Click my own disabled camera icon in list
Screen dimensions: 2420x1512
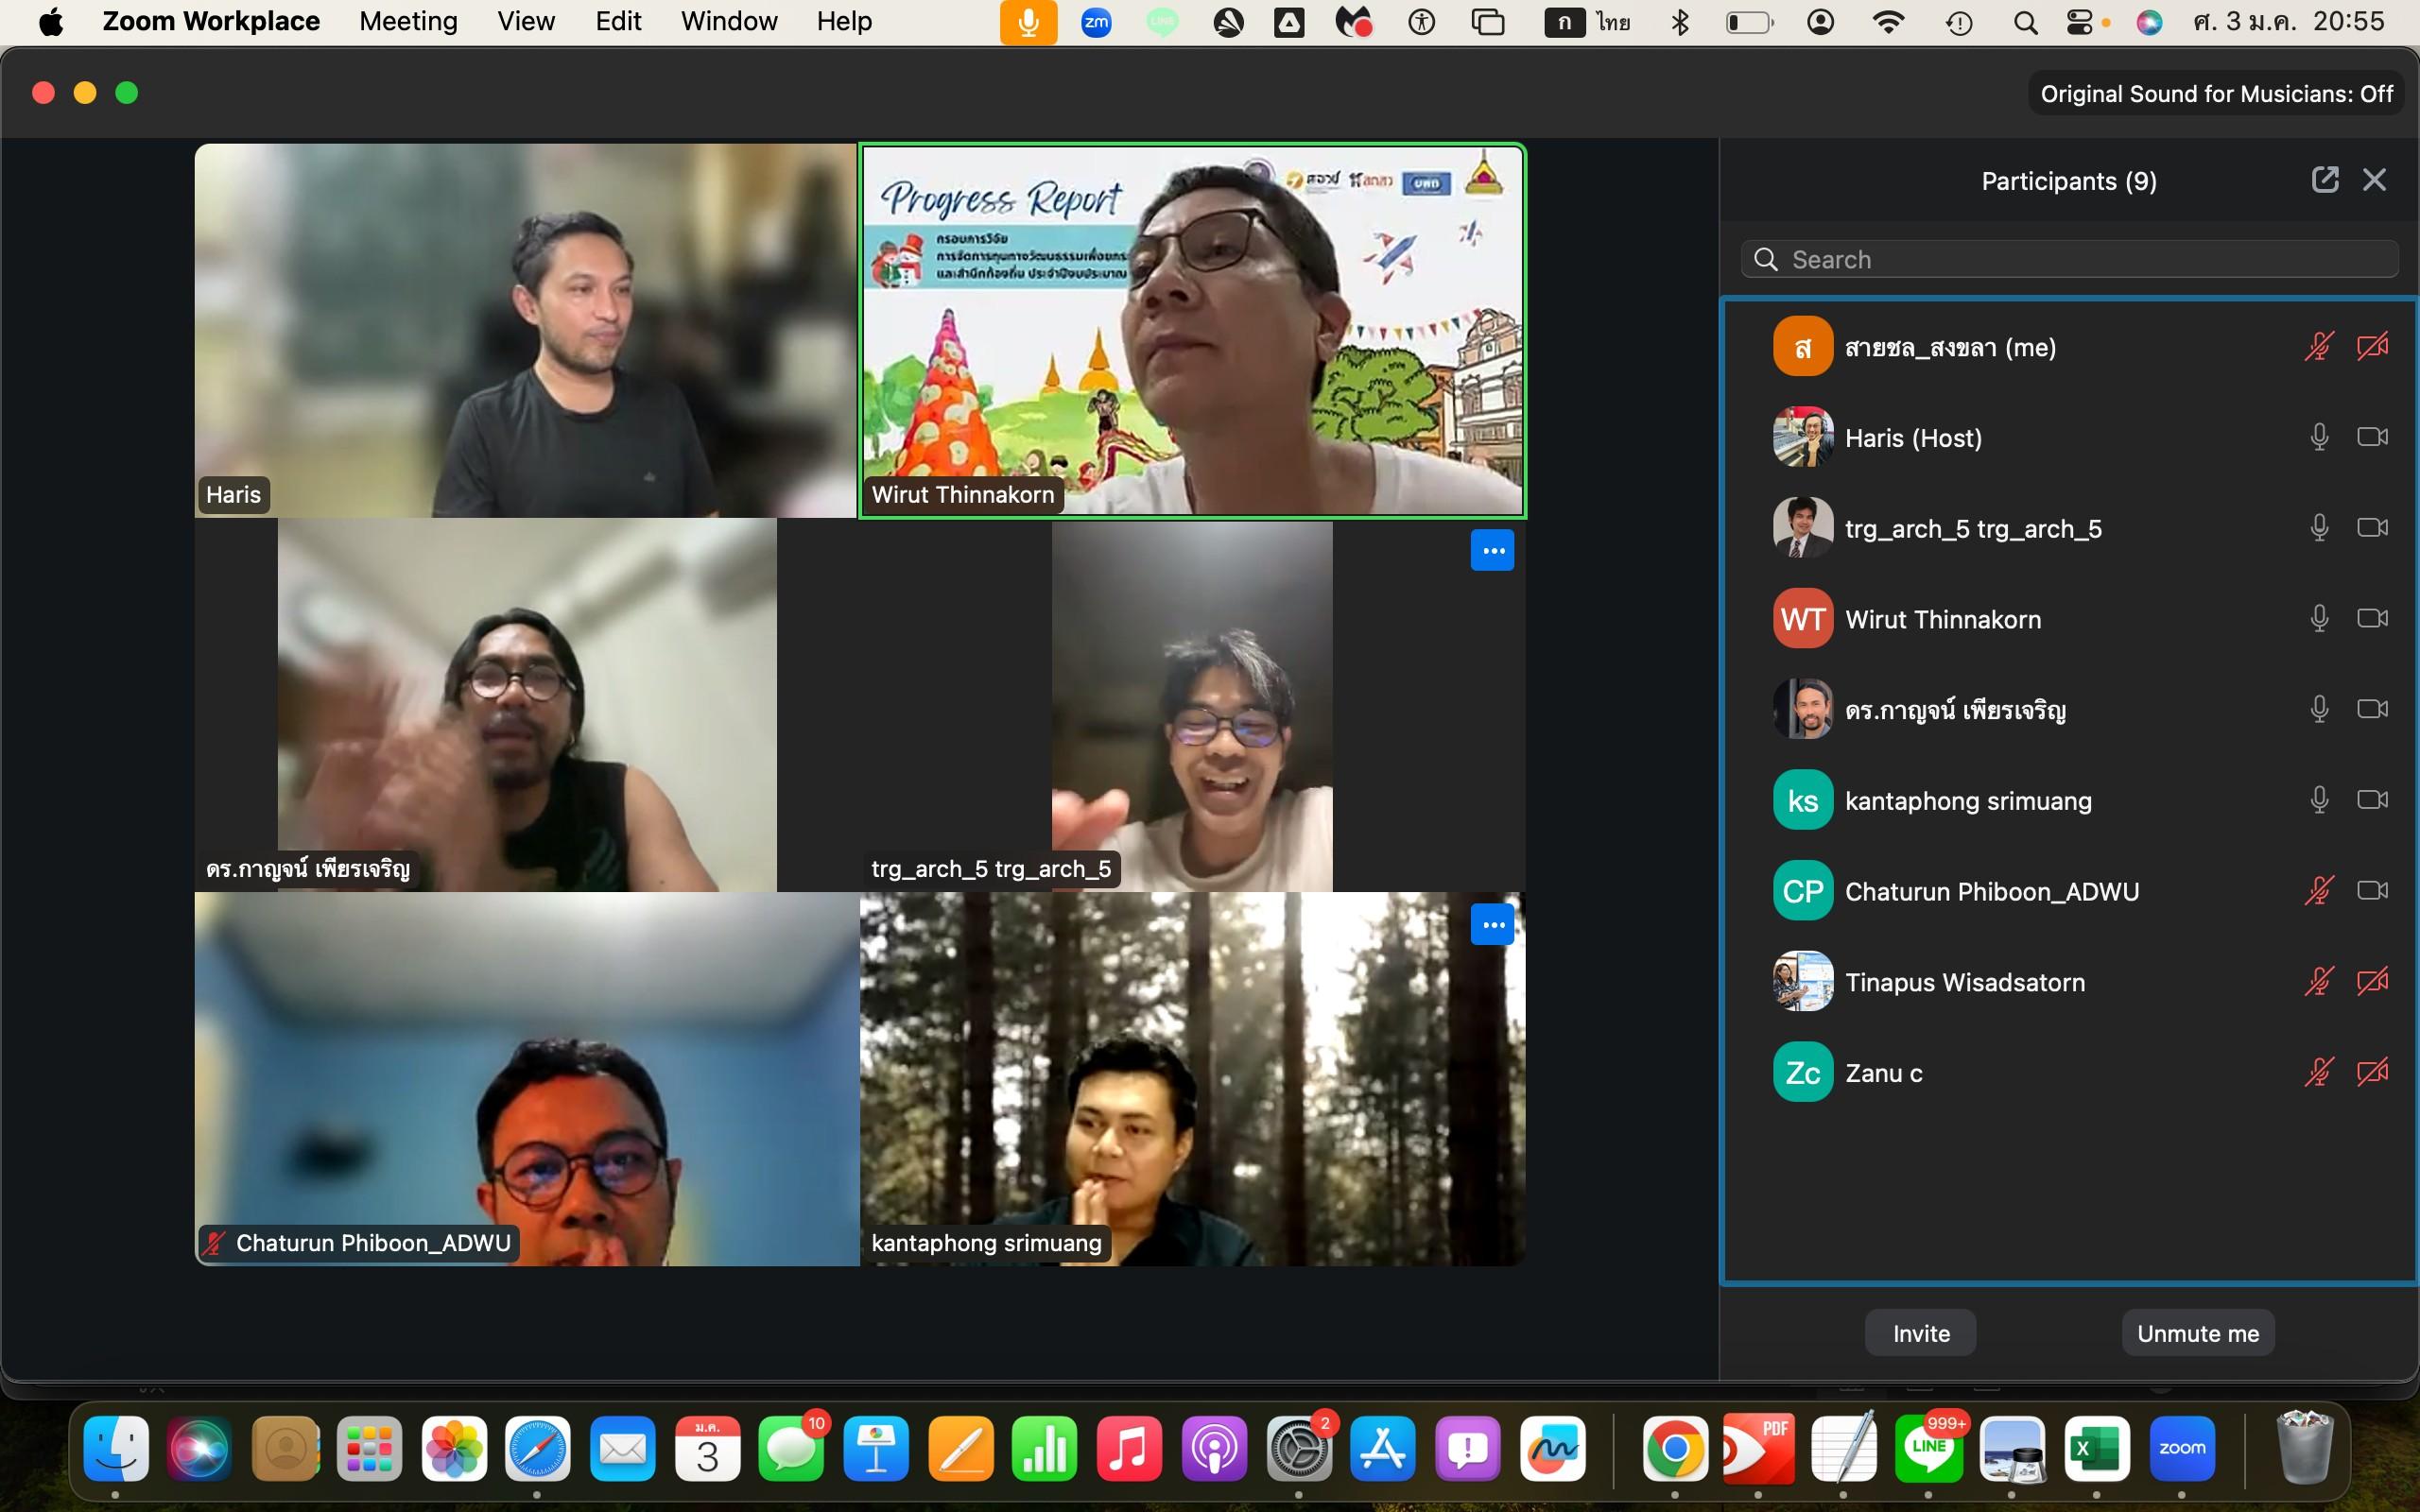[x=2372, y=347]
